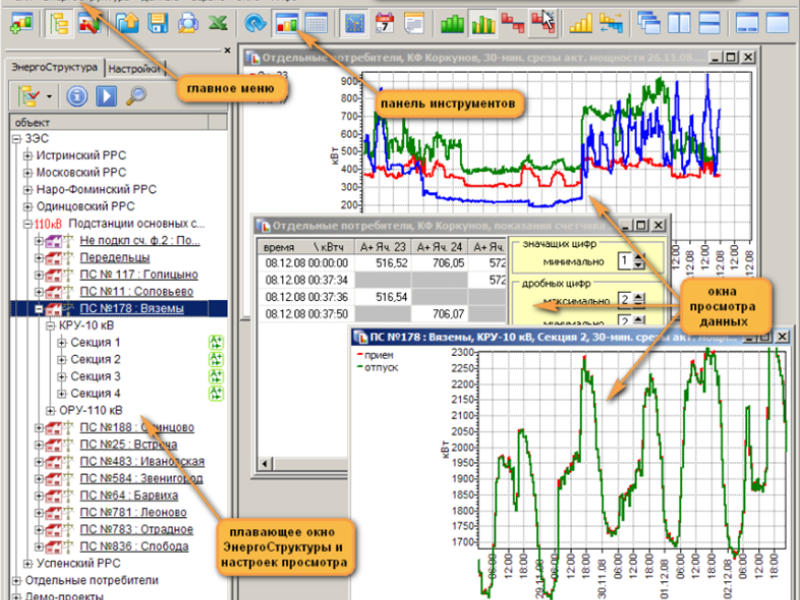The height and width of the screenshot is (600, 800).
Task: Click the open folder with up arrow icon
Action: (x=128, y=23)
